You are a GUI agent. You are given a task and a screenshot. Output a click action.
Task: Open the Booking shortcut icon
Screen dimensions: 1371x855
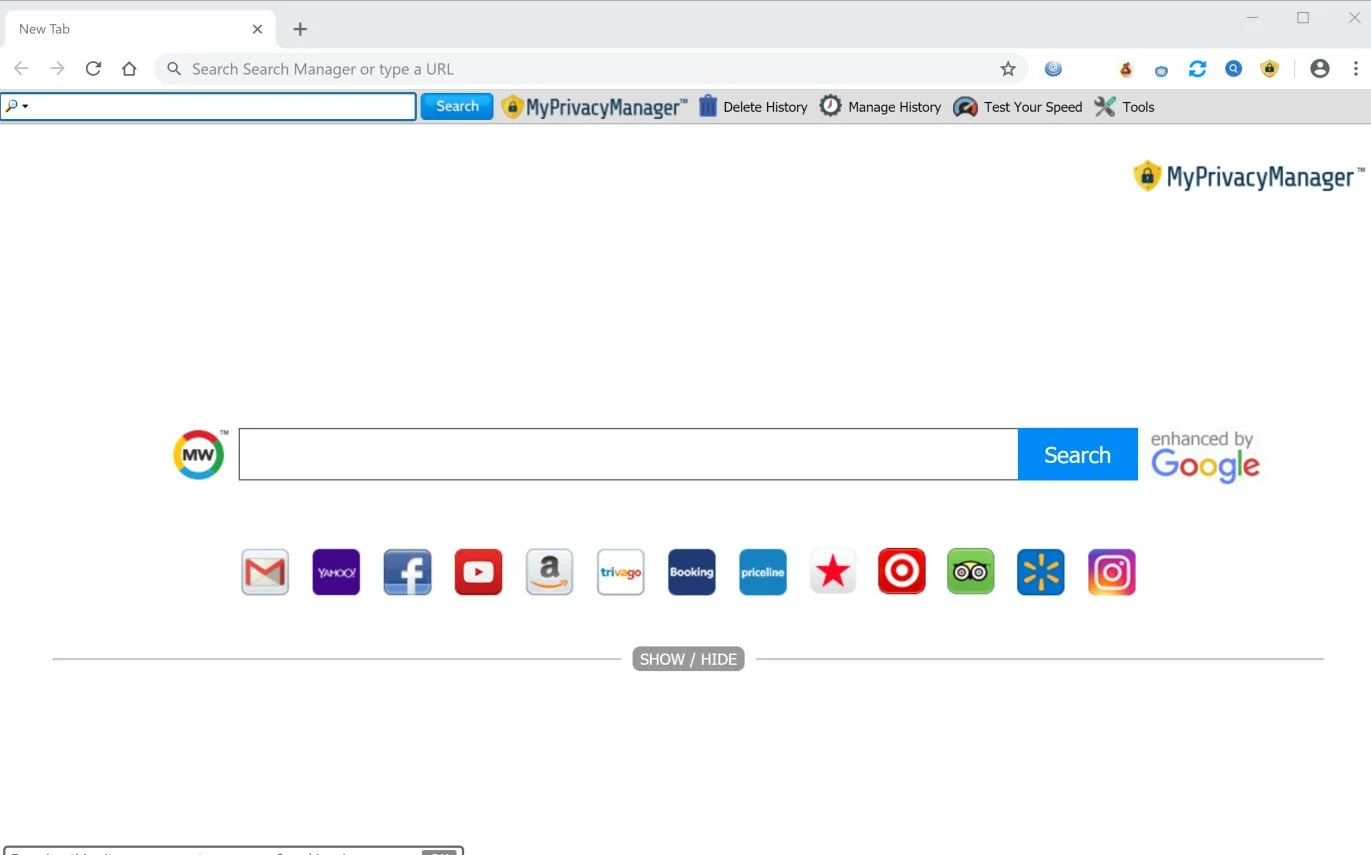point(691,572)
